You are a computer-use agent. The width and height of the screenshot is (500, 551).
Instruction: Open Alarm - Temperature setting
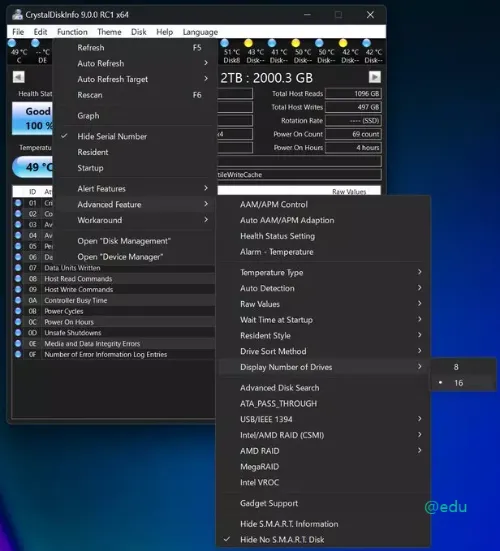click(323, 252)
